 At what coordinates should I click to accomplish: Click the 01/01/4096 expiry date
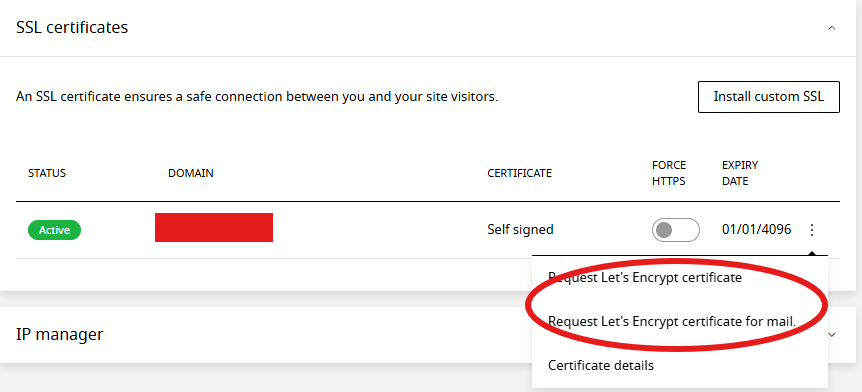(756, 229)
